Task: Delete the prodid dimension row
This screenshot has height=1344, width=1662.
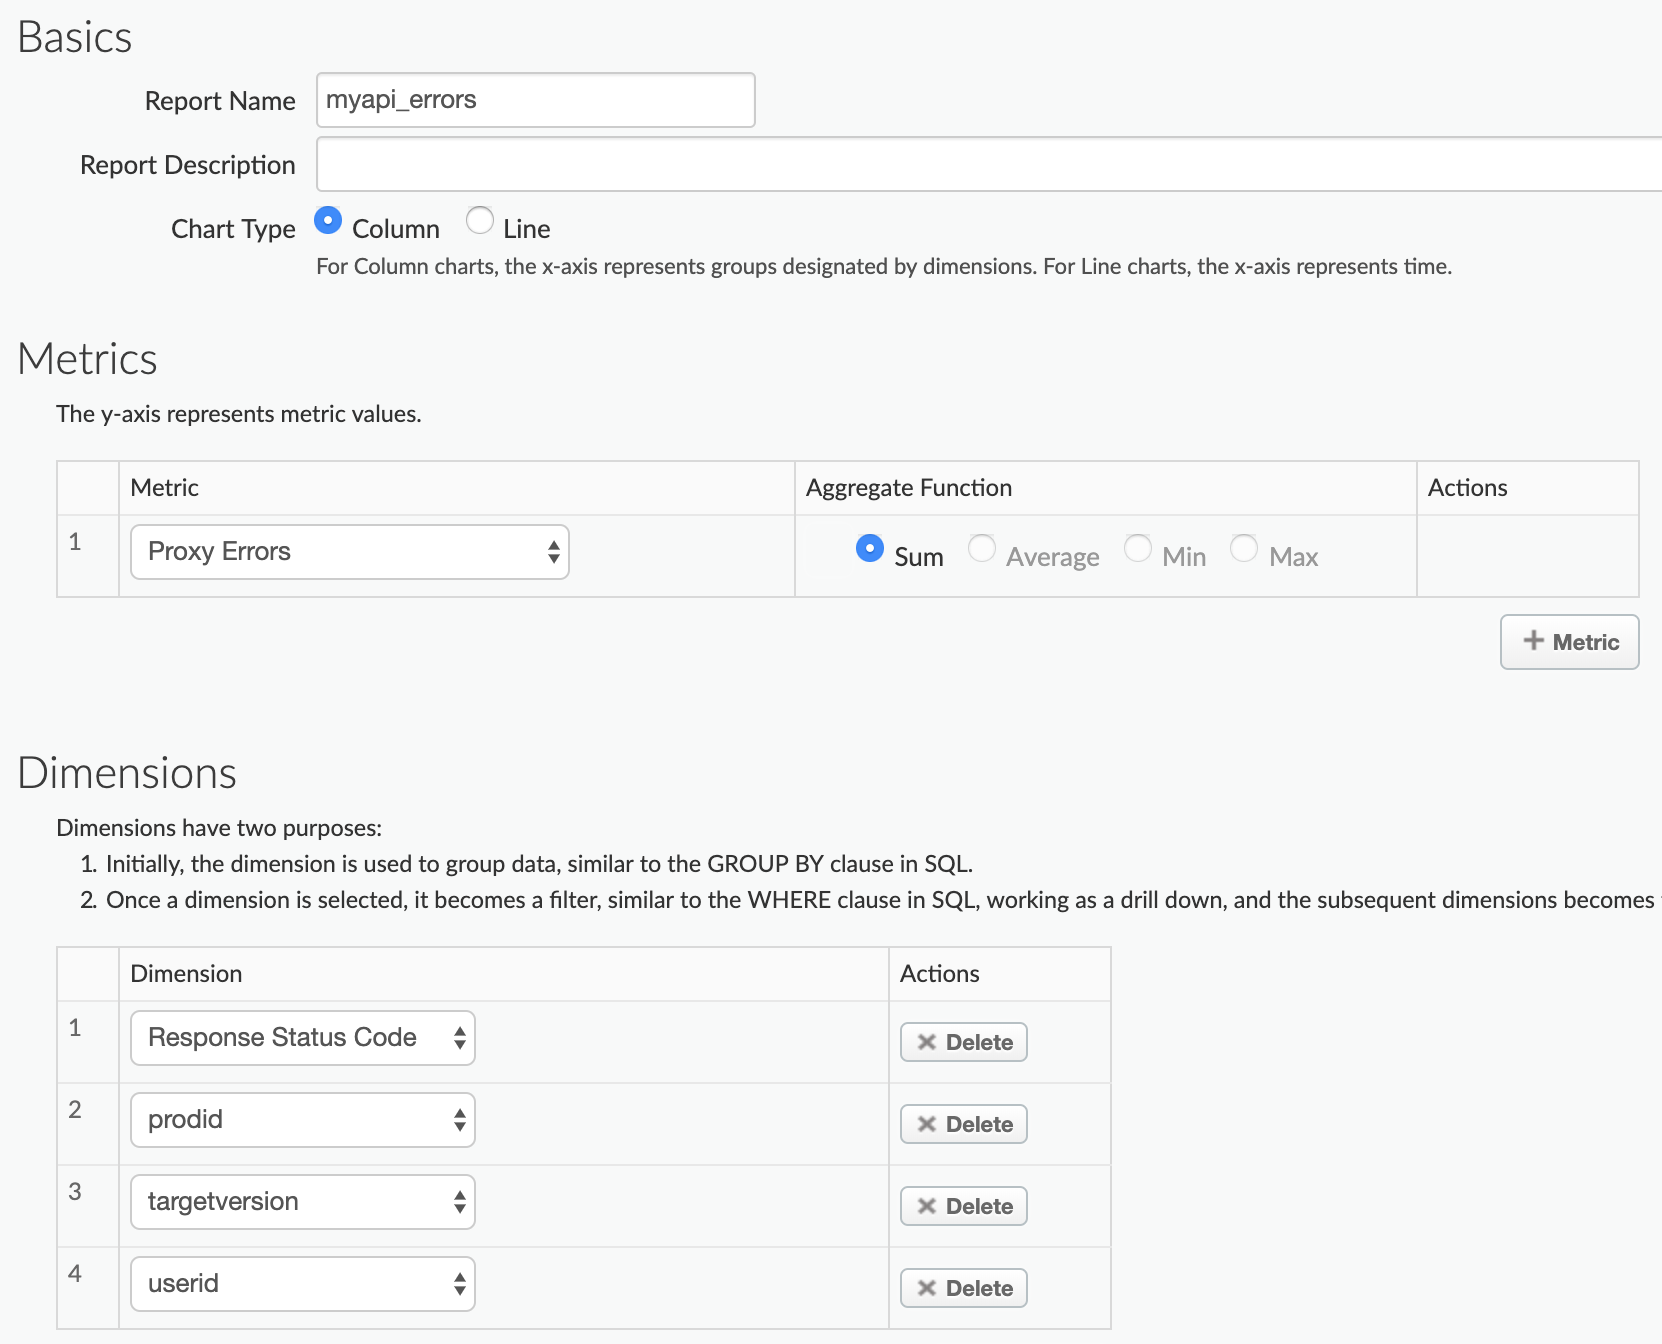Action: tap(964, 1124)
